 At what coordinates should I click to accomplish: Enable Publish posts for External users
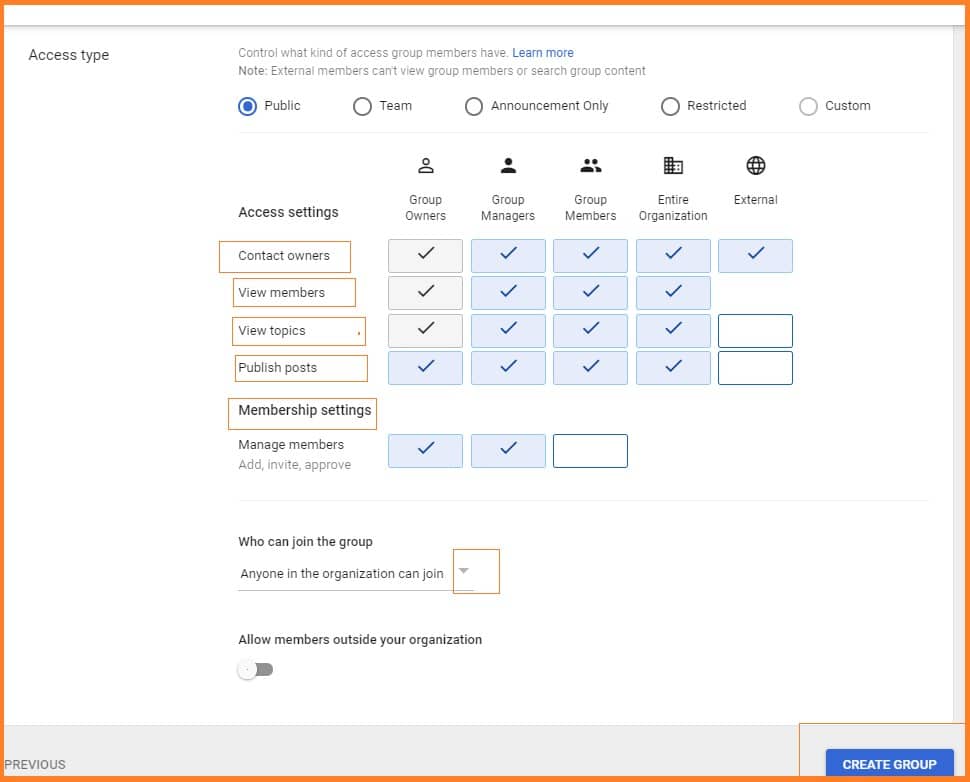755,368
